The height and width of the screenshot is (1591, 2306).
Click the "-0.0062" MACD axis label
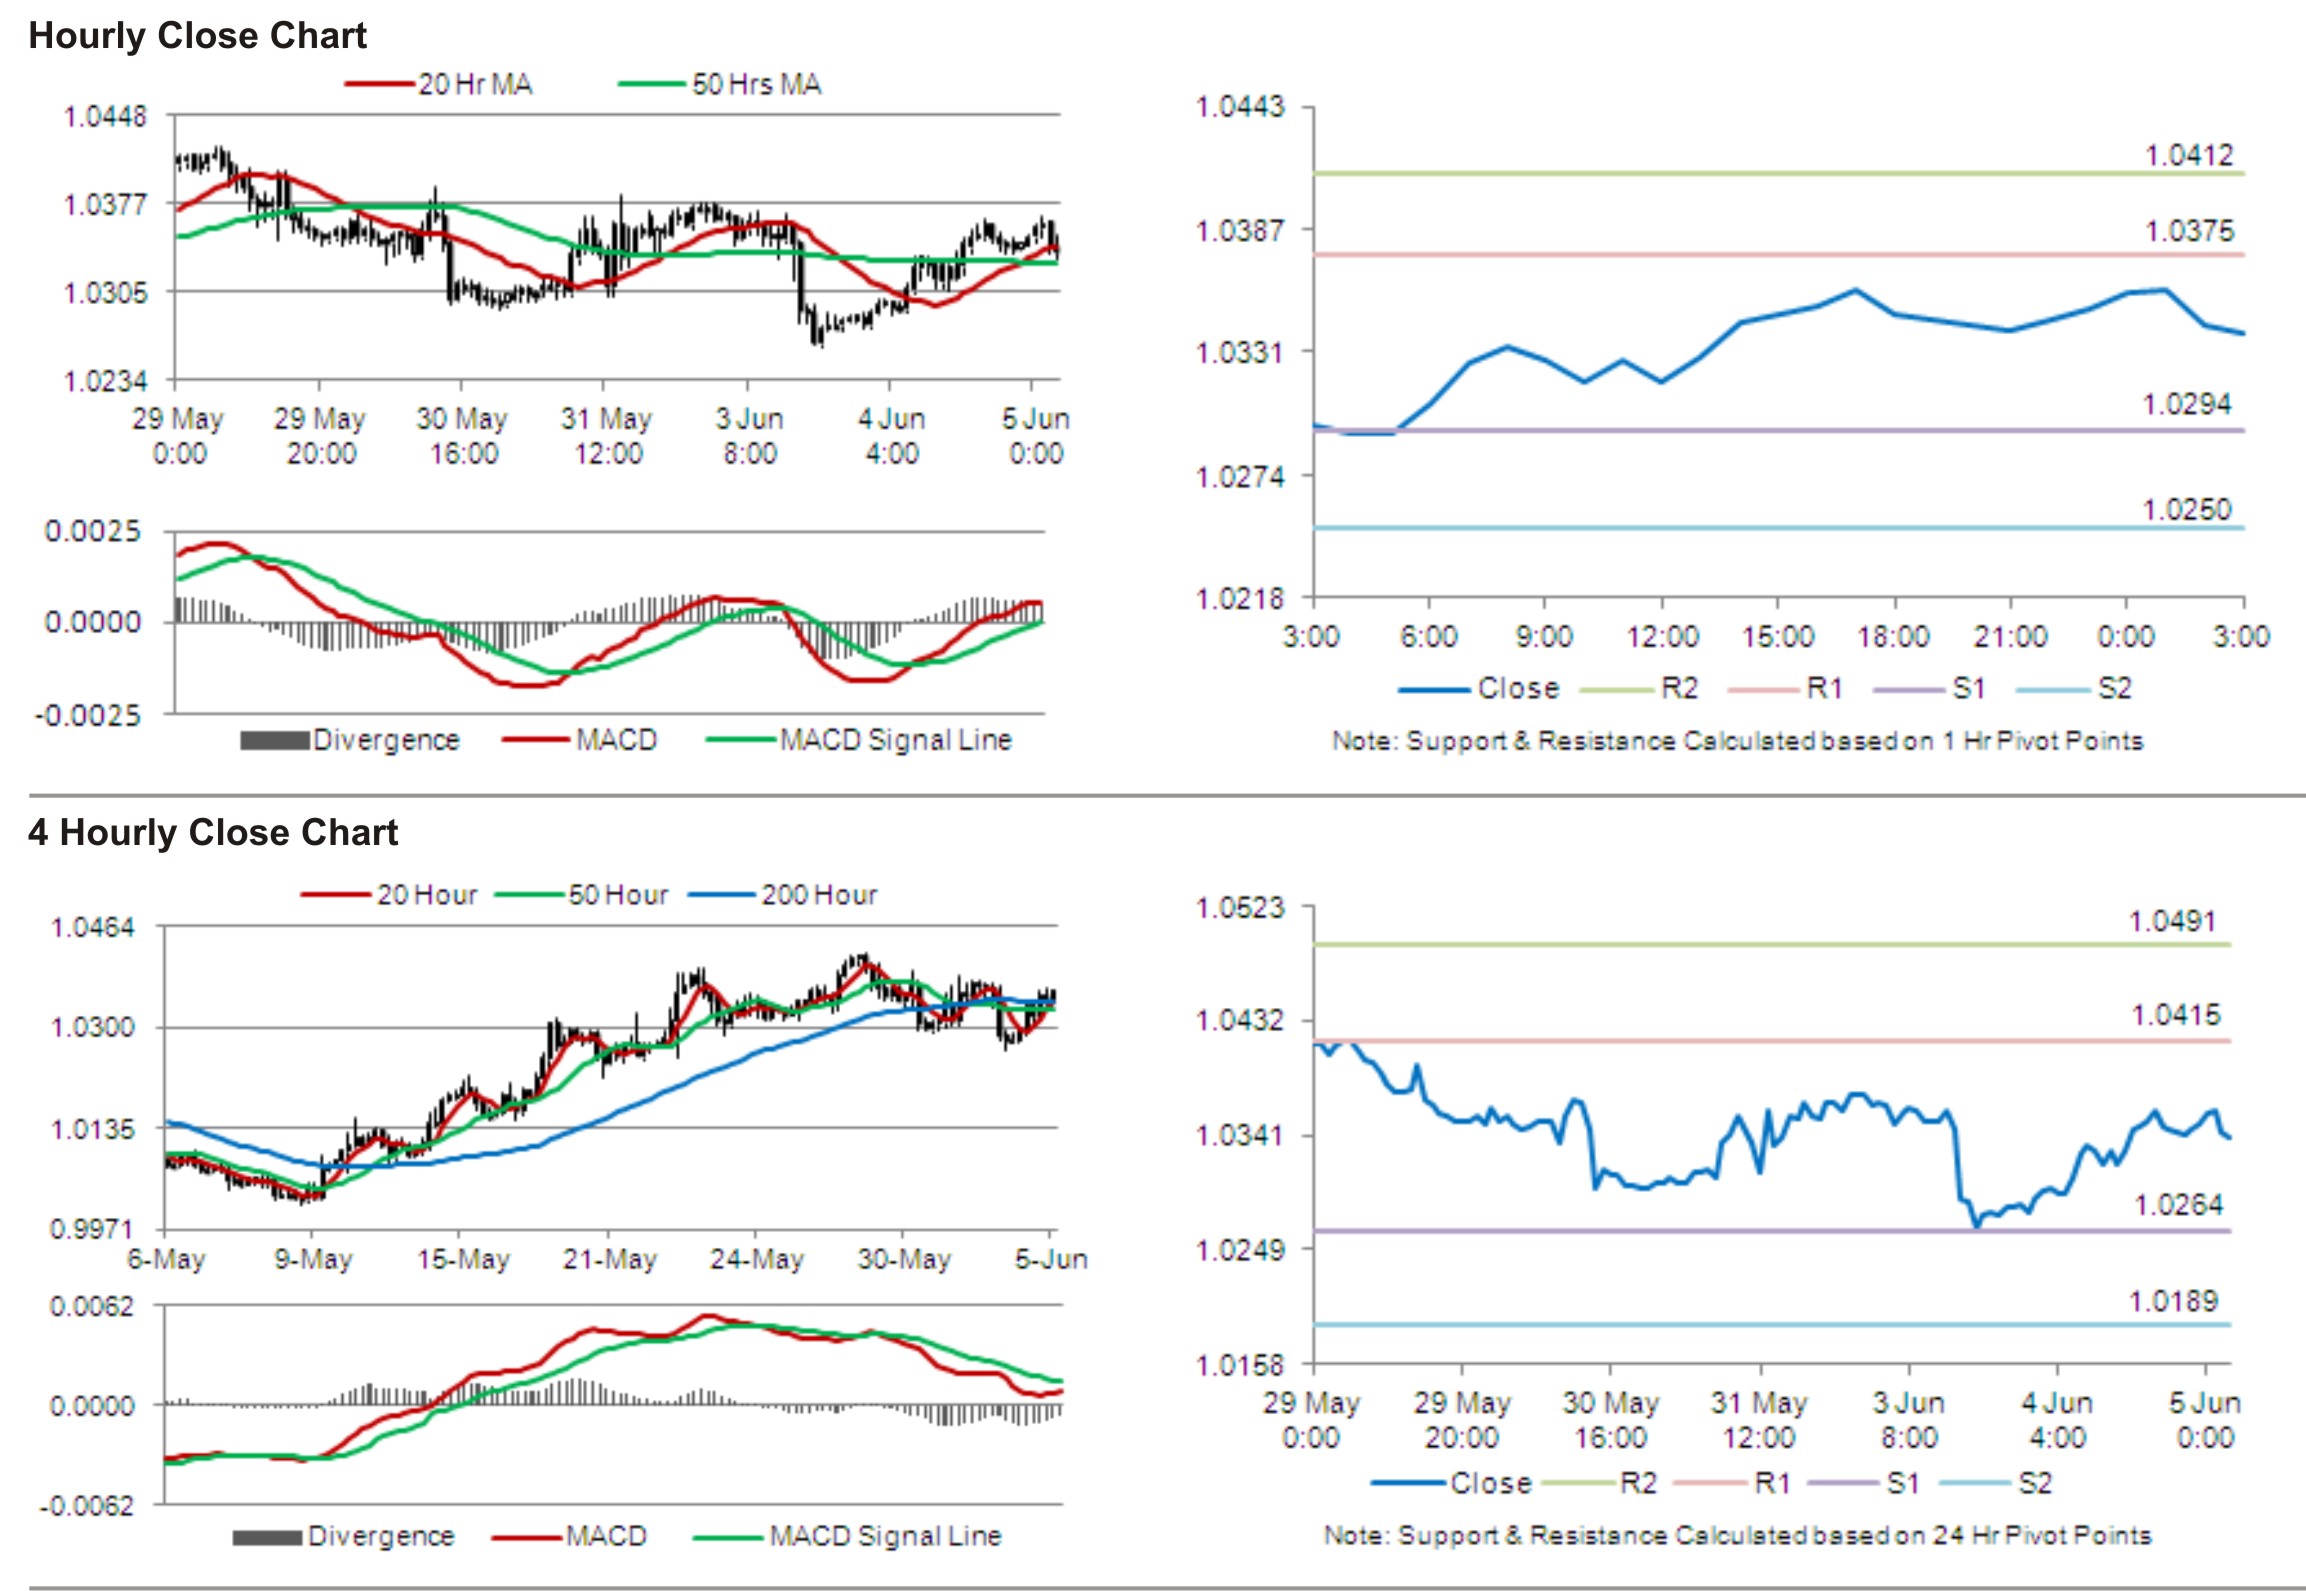coord(86,1505)
